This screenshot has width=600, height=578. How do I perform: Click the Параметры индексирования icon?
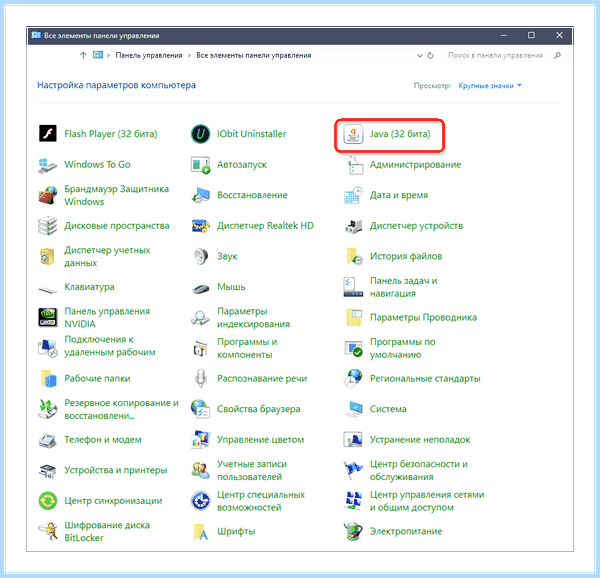[201, 317]
